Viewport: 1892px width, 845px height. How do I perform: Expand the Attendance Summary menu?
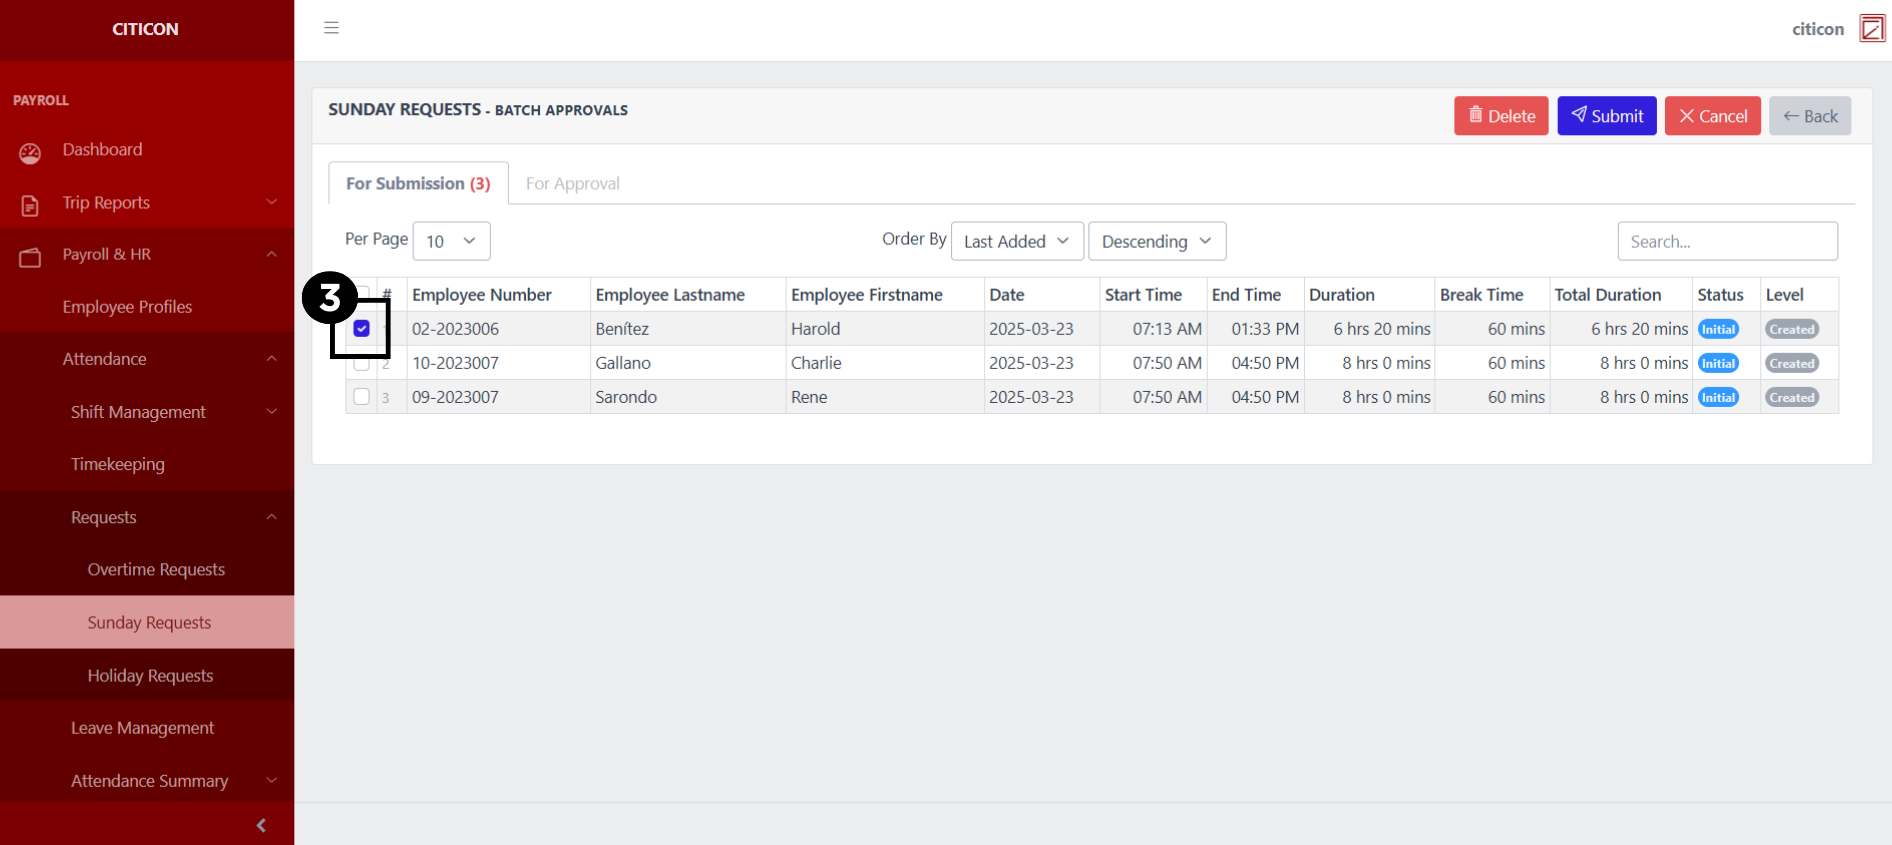pyautogui.click(x=150, y=781)
